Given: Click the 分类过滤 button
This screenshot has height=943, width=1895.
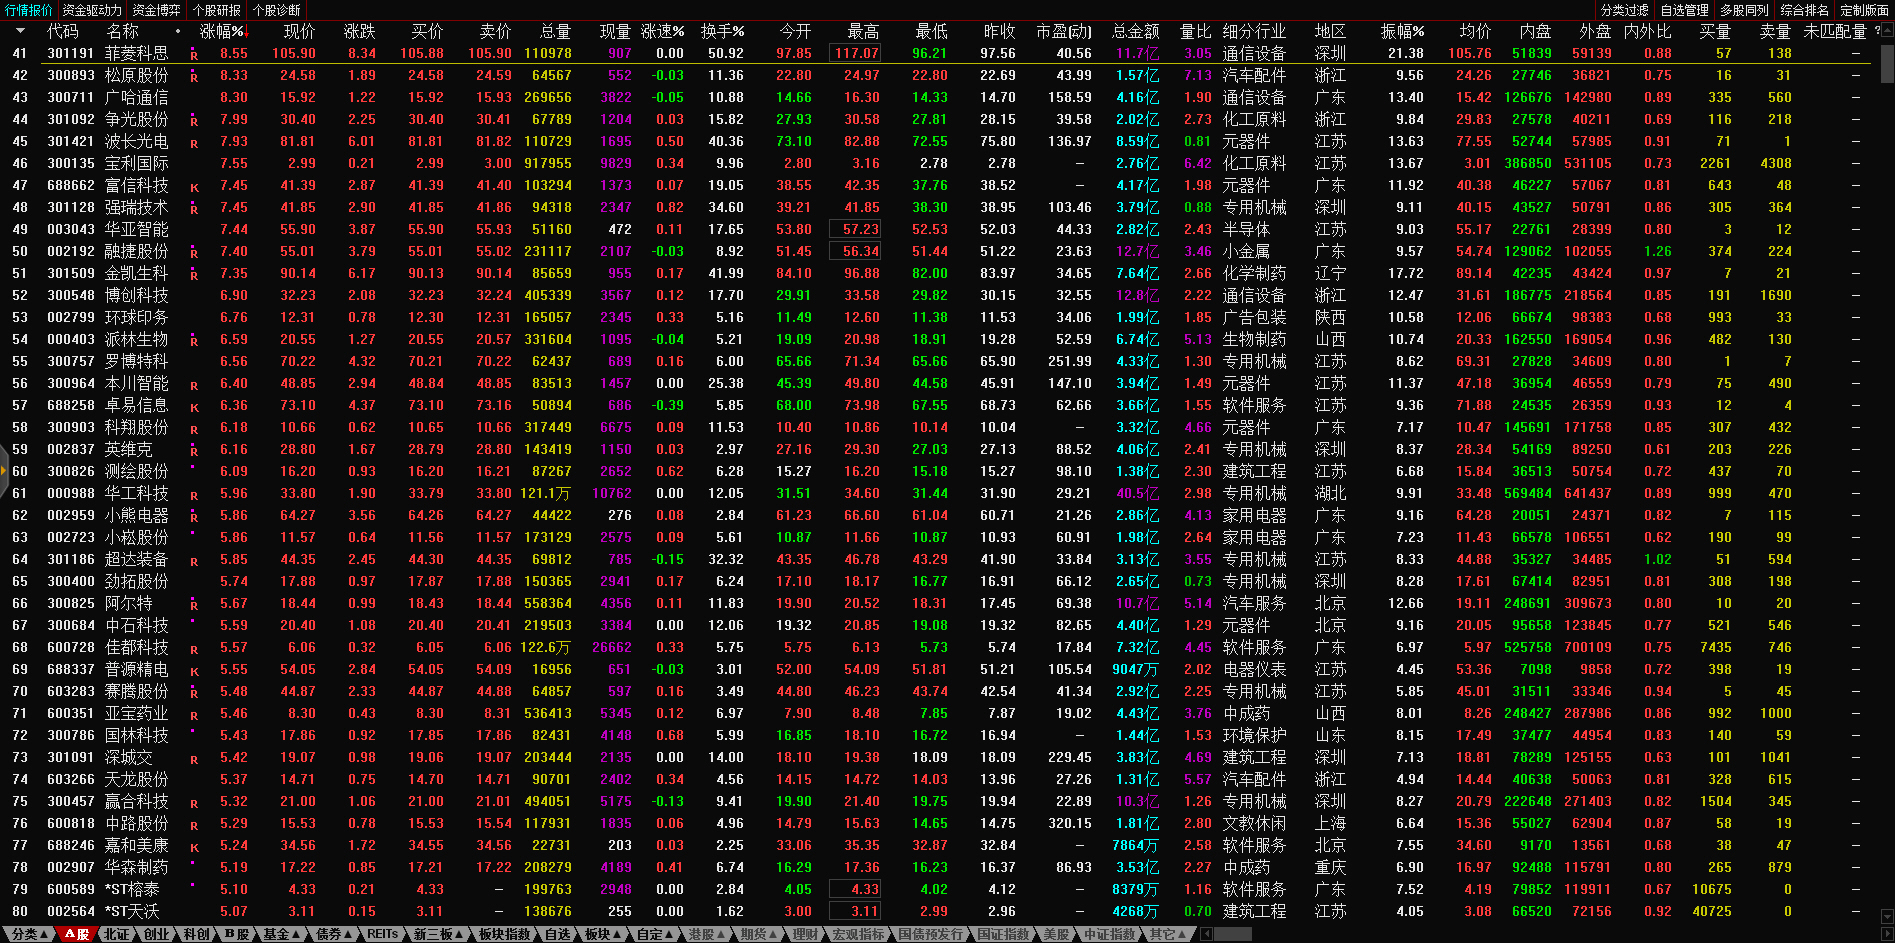Looking at the screenshot, I should [1624, 10].
